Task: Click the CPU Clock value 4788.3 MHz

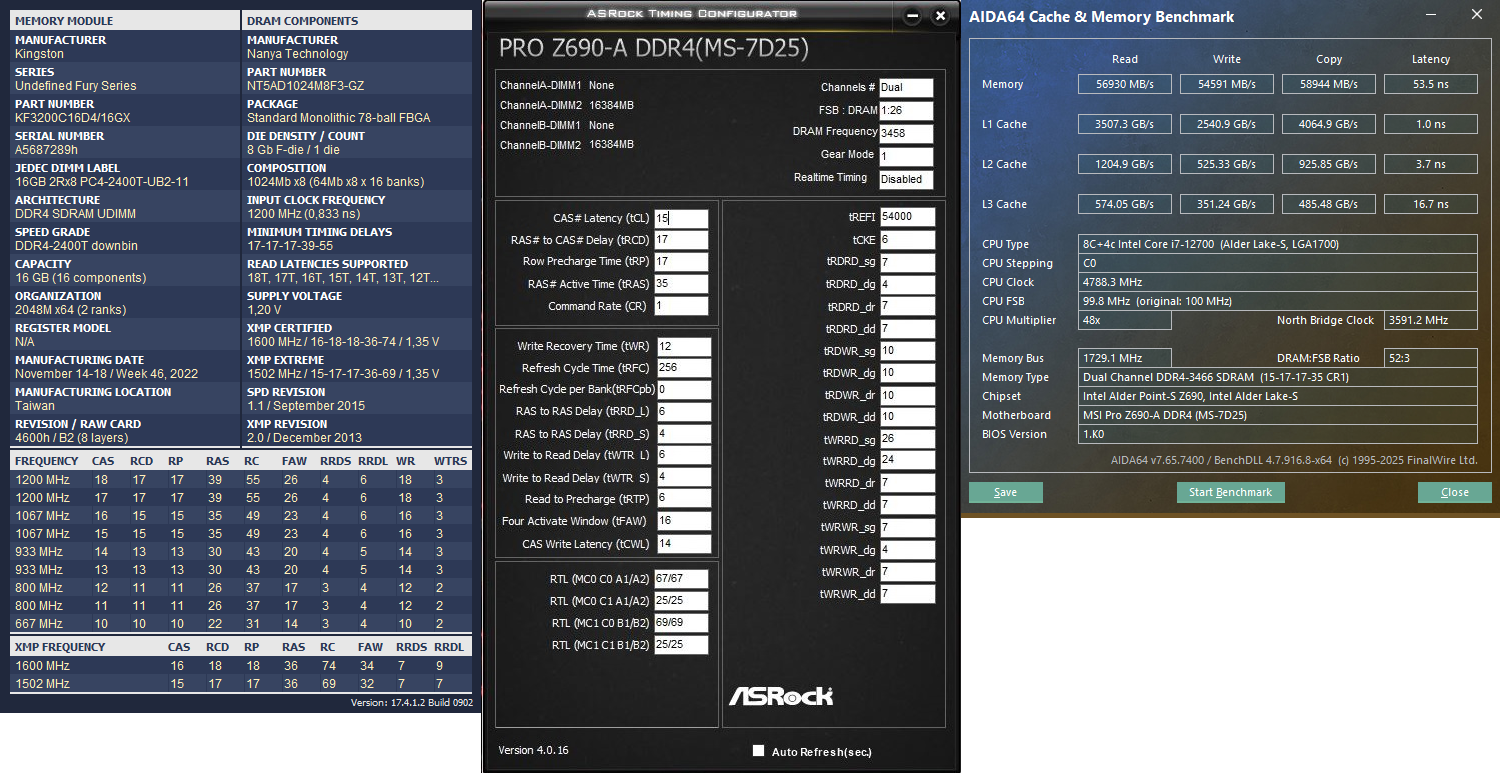Action: point(1278,282)
